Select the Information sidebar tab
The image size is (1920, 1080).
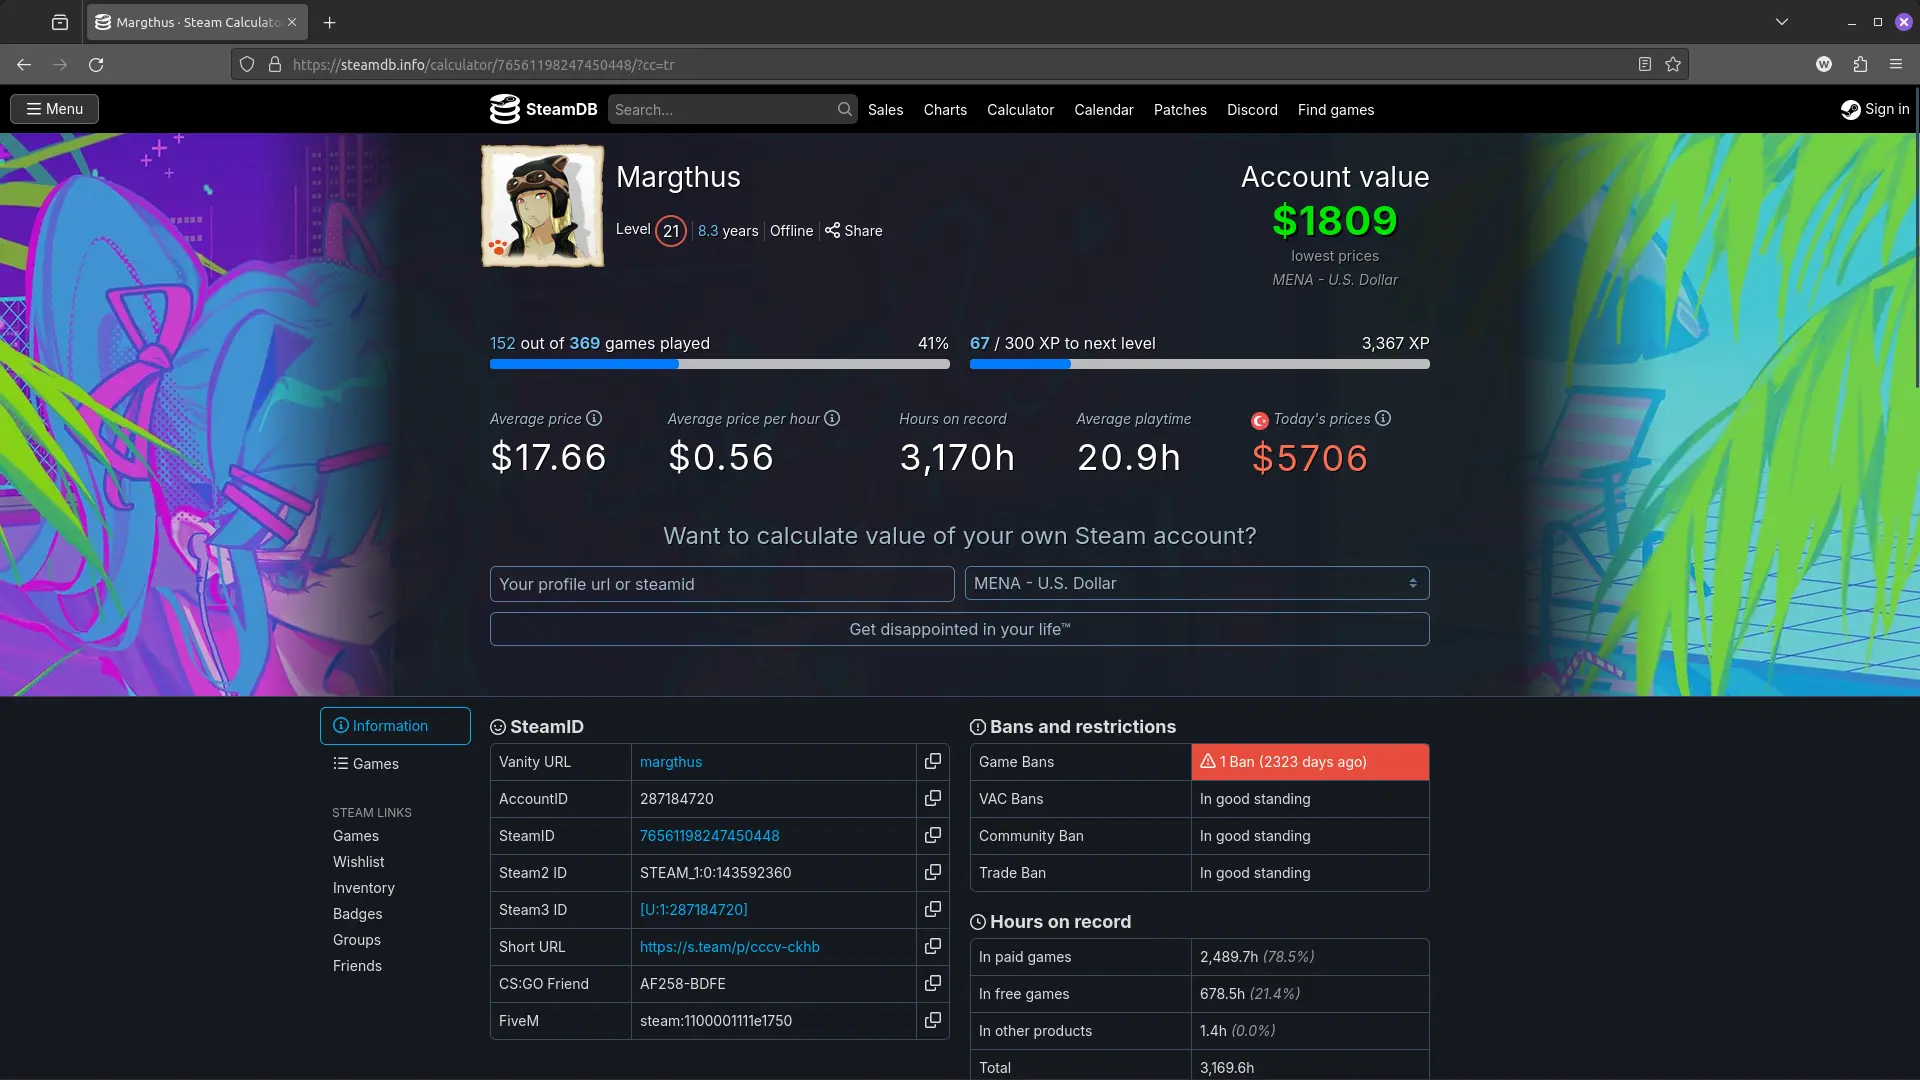click(x=395, y=726)
